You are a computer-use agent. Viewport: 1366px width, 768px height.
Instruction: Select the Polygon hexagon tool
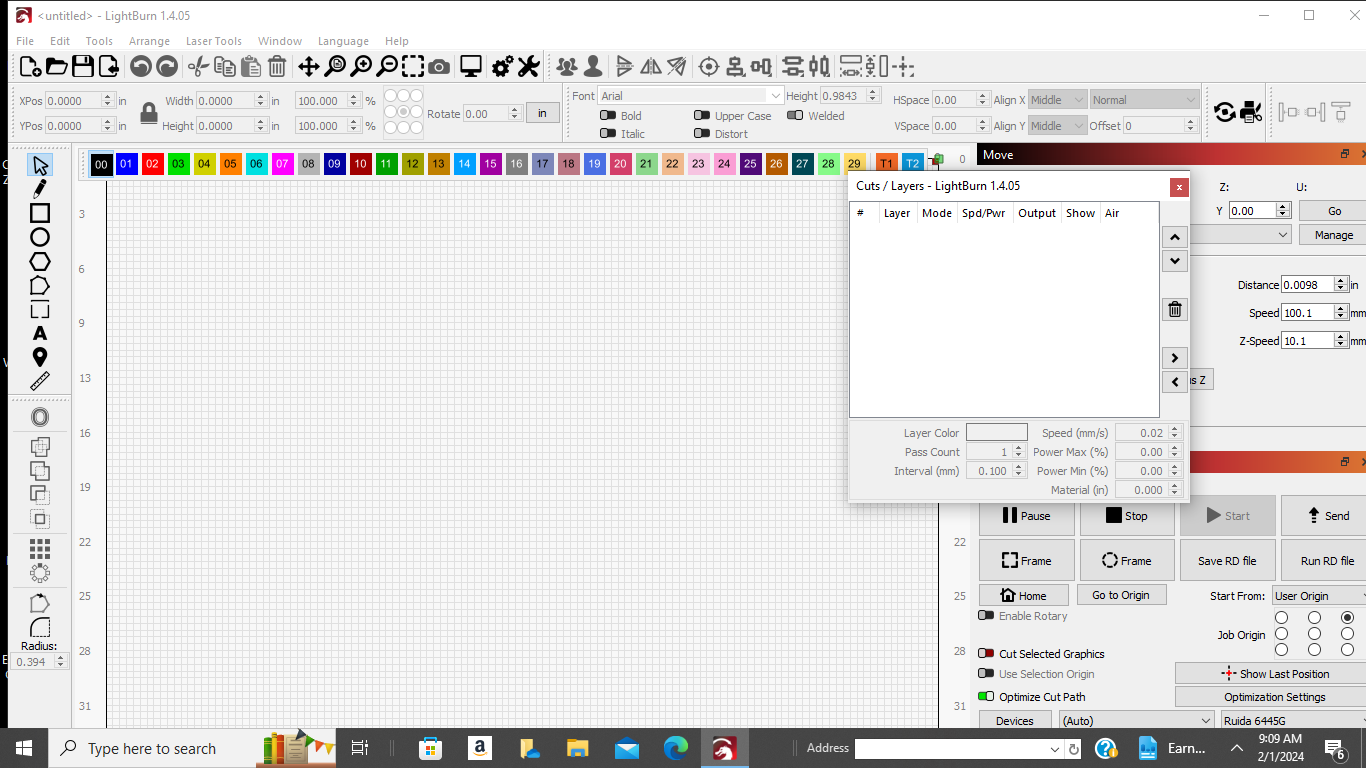tap(40, 261)
